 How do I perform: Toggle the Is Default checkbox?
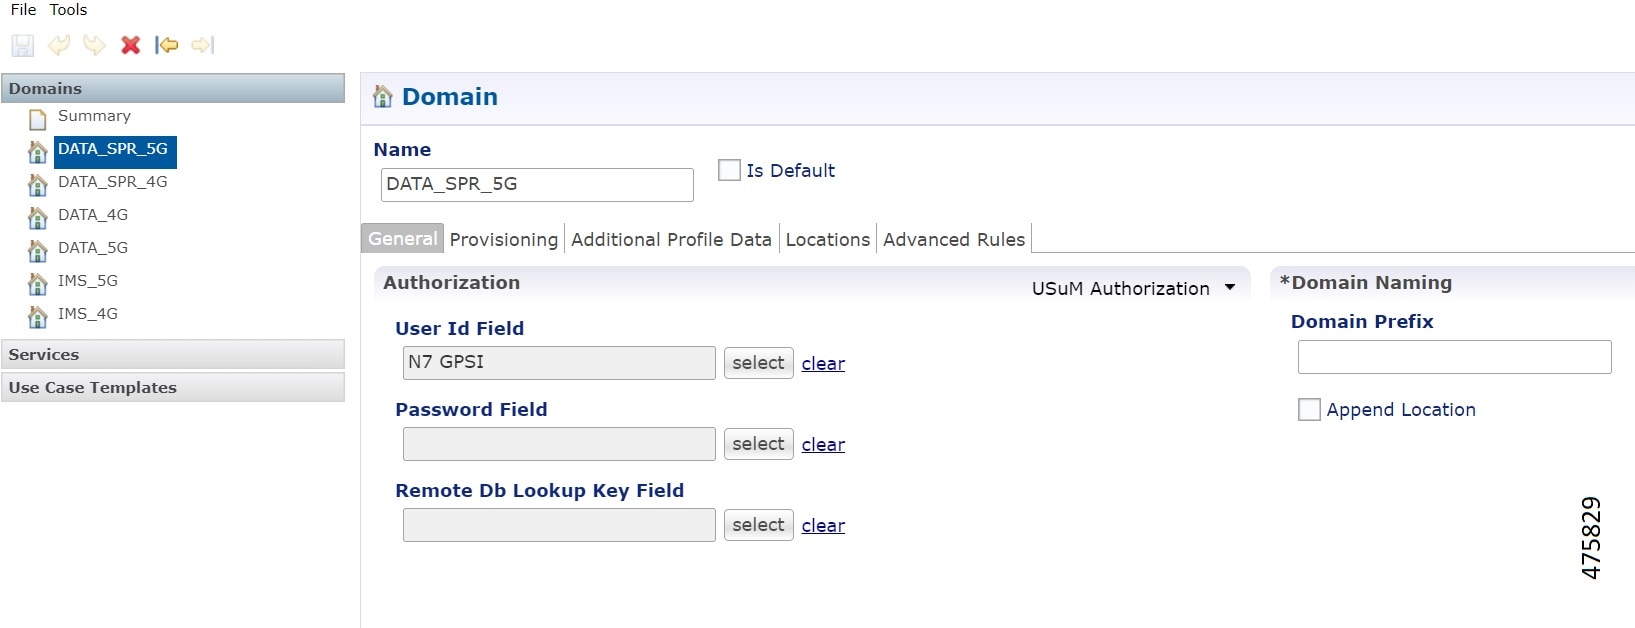(x=729, y=170)
